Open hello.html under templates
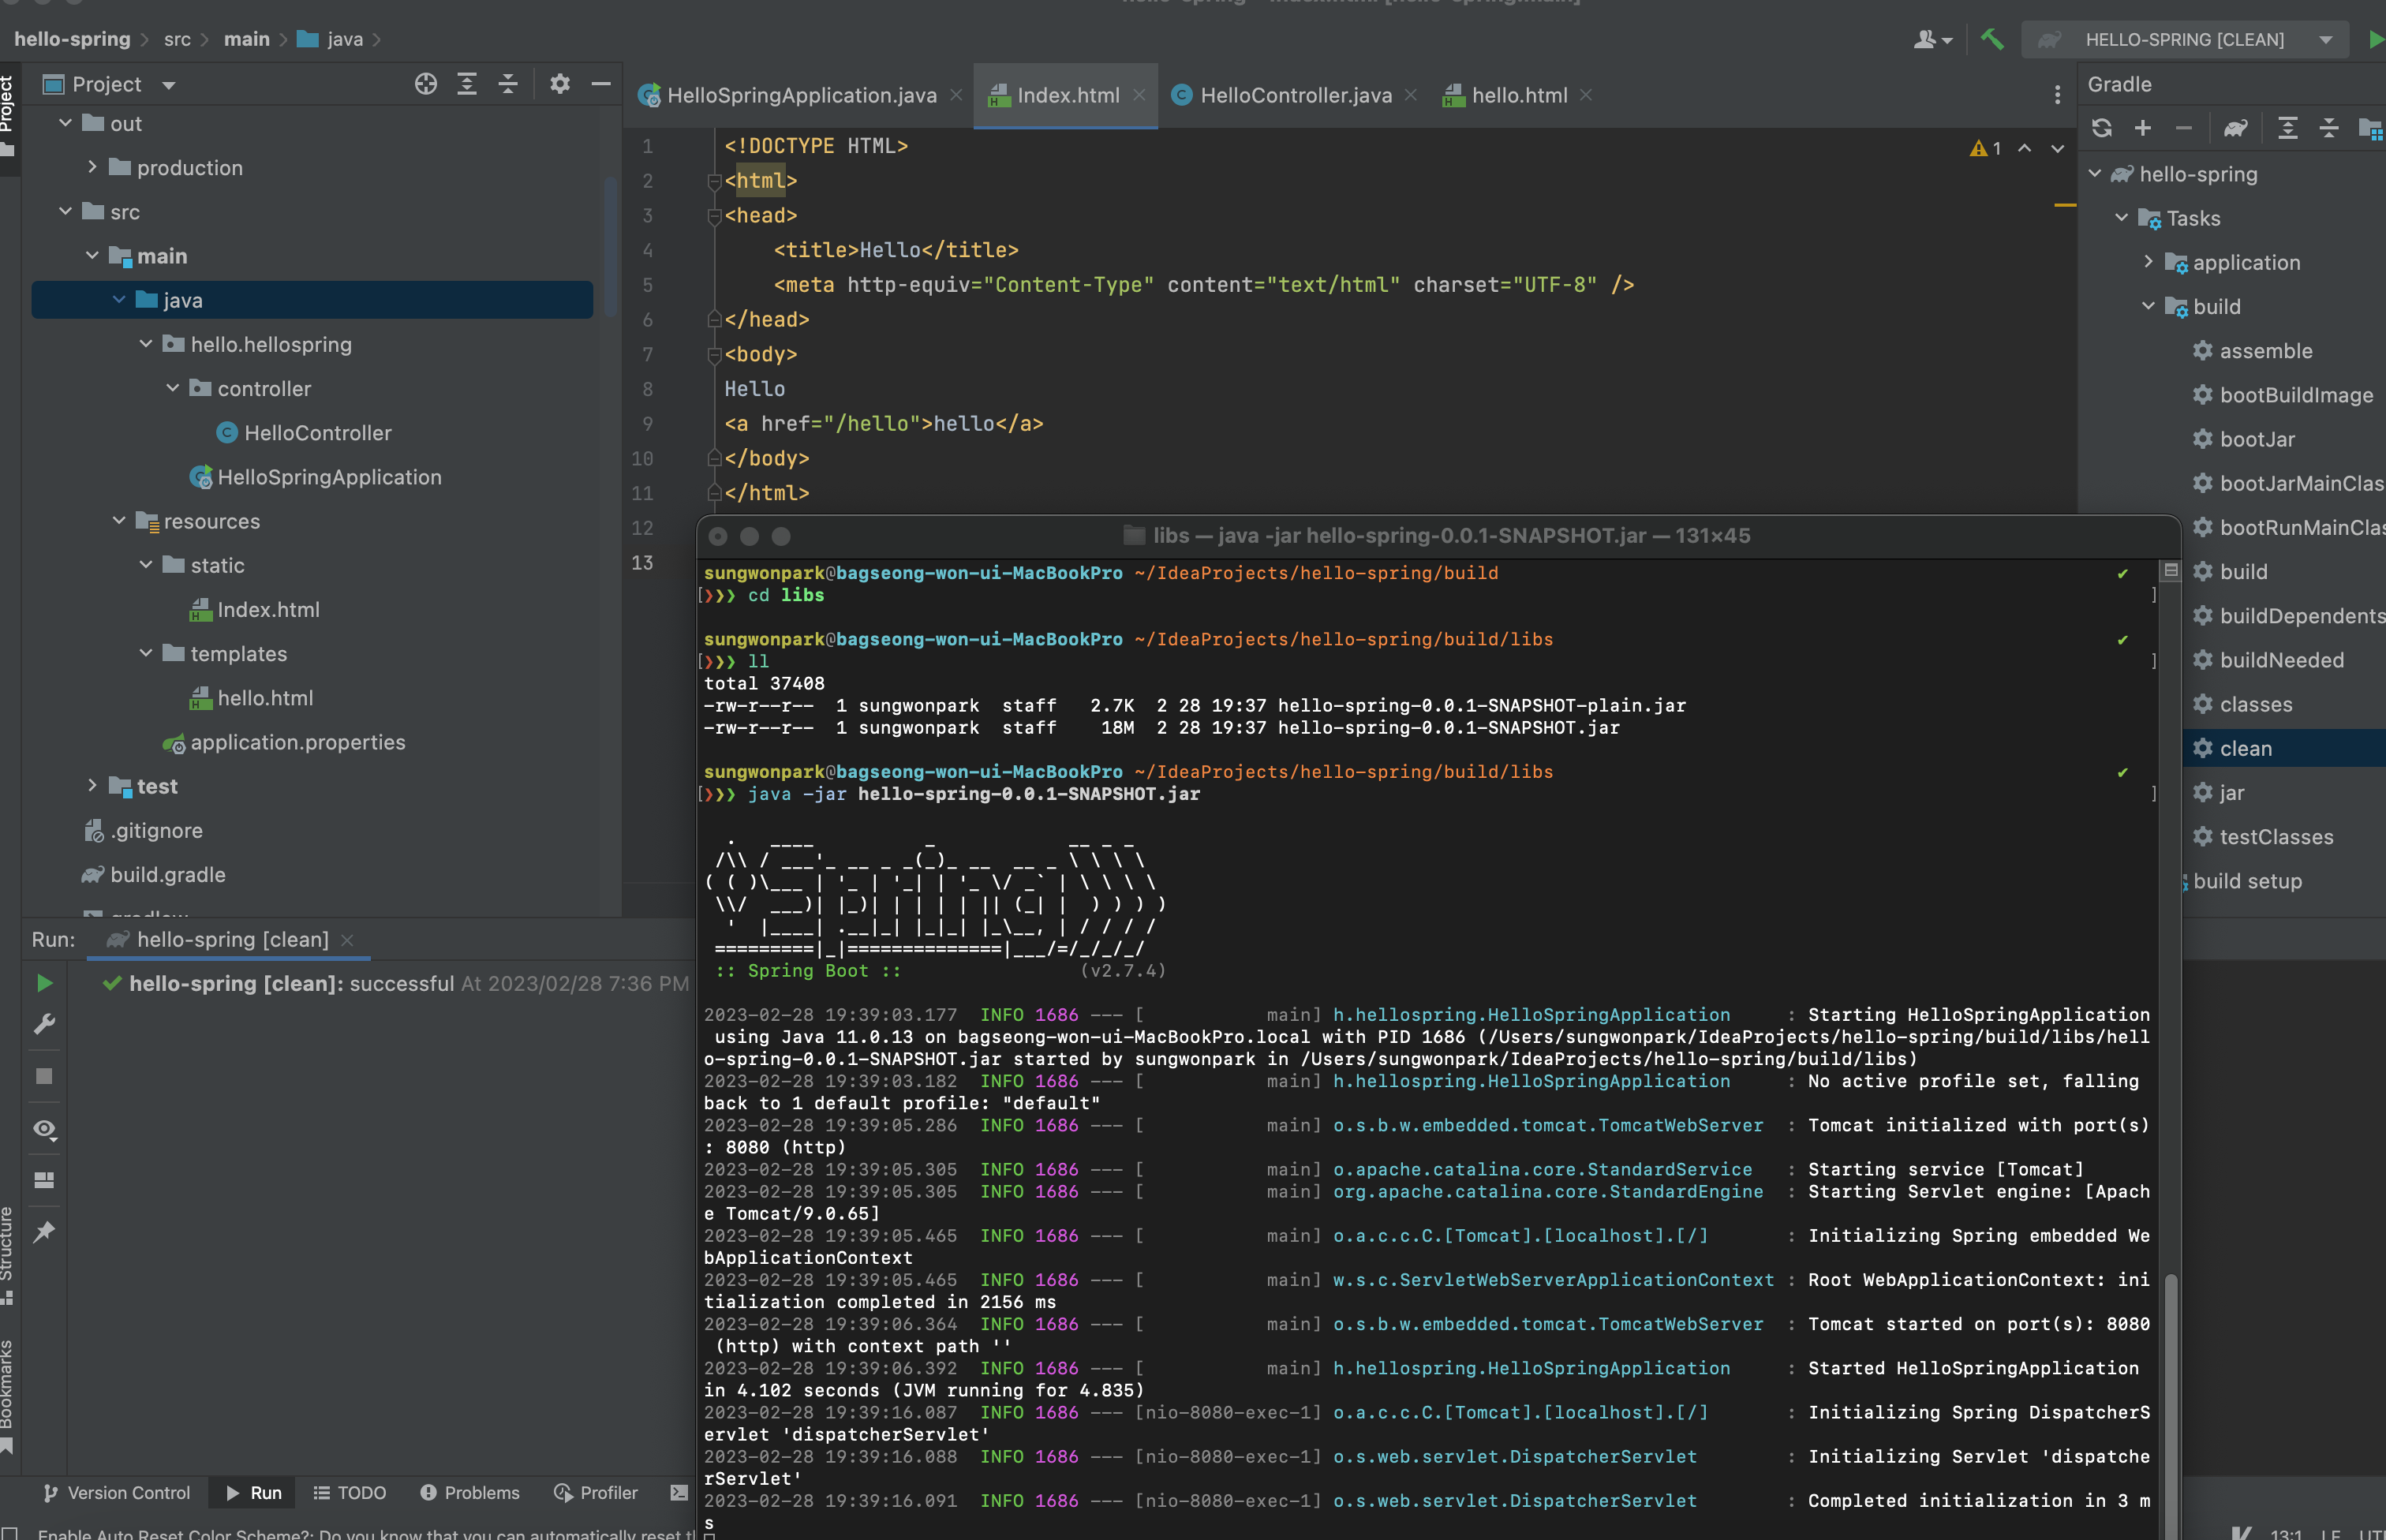The image size is (2386, 1540). (x=251, y=698)
